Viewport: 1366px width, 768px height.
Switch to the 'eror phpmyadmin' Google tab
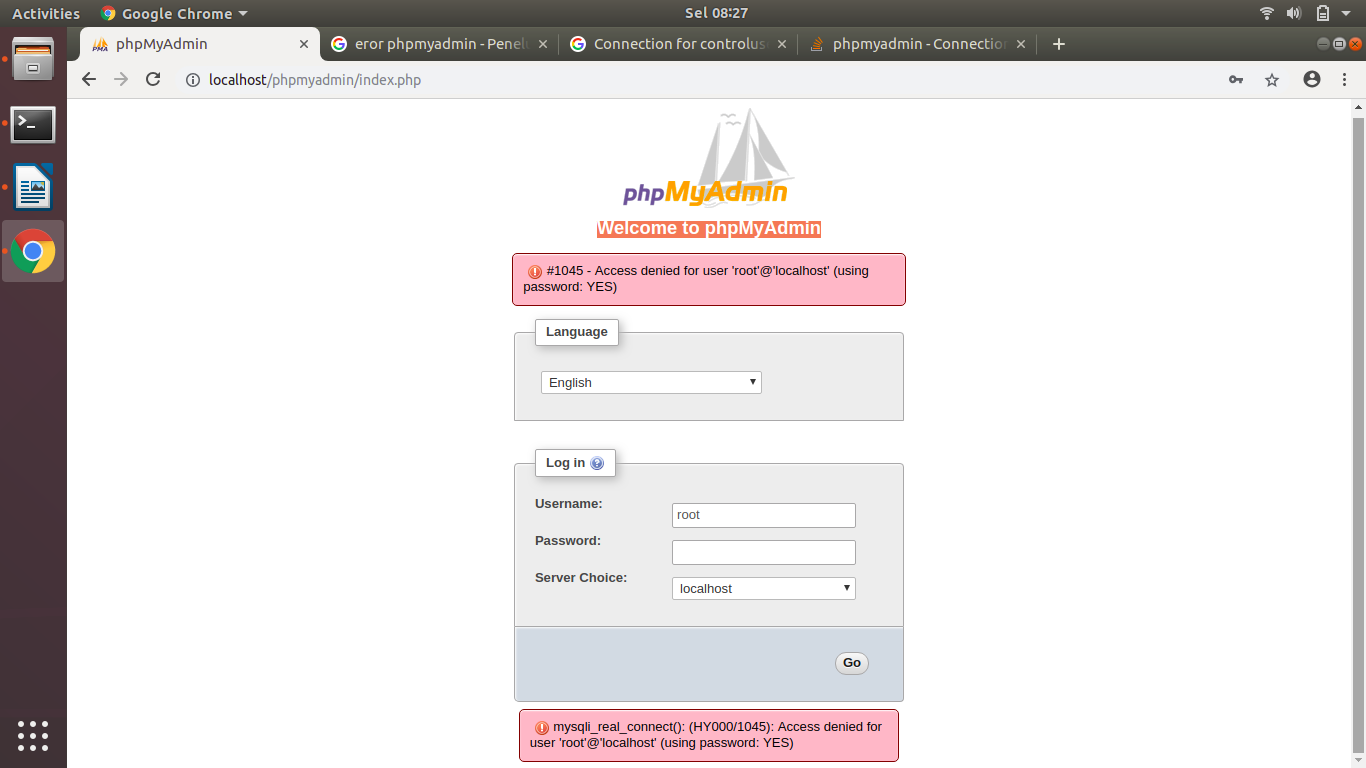(439, 44)
